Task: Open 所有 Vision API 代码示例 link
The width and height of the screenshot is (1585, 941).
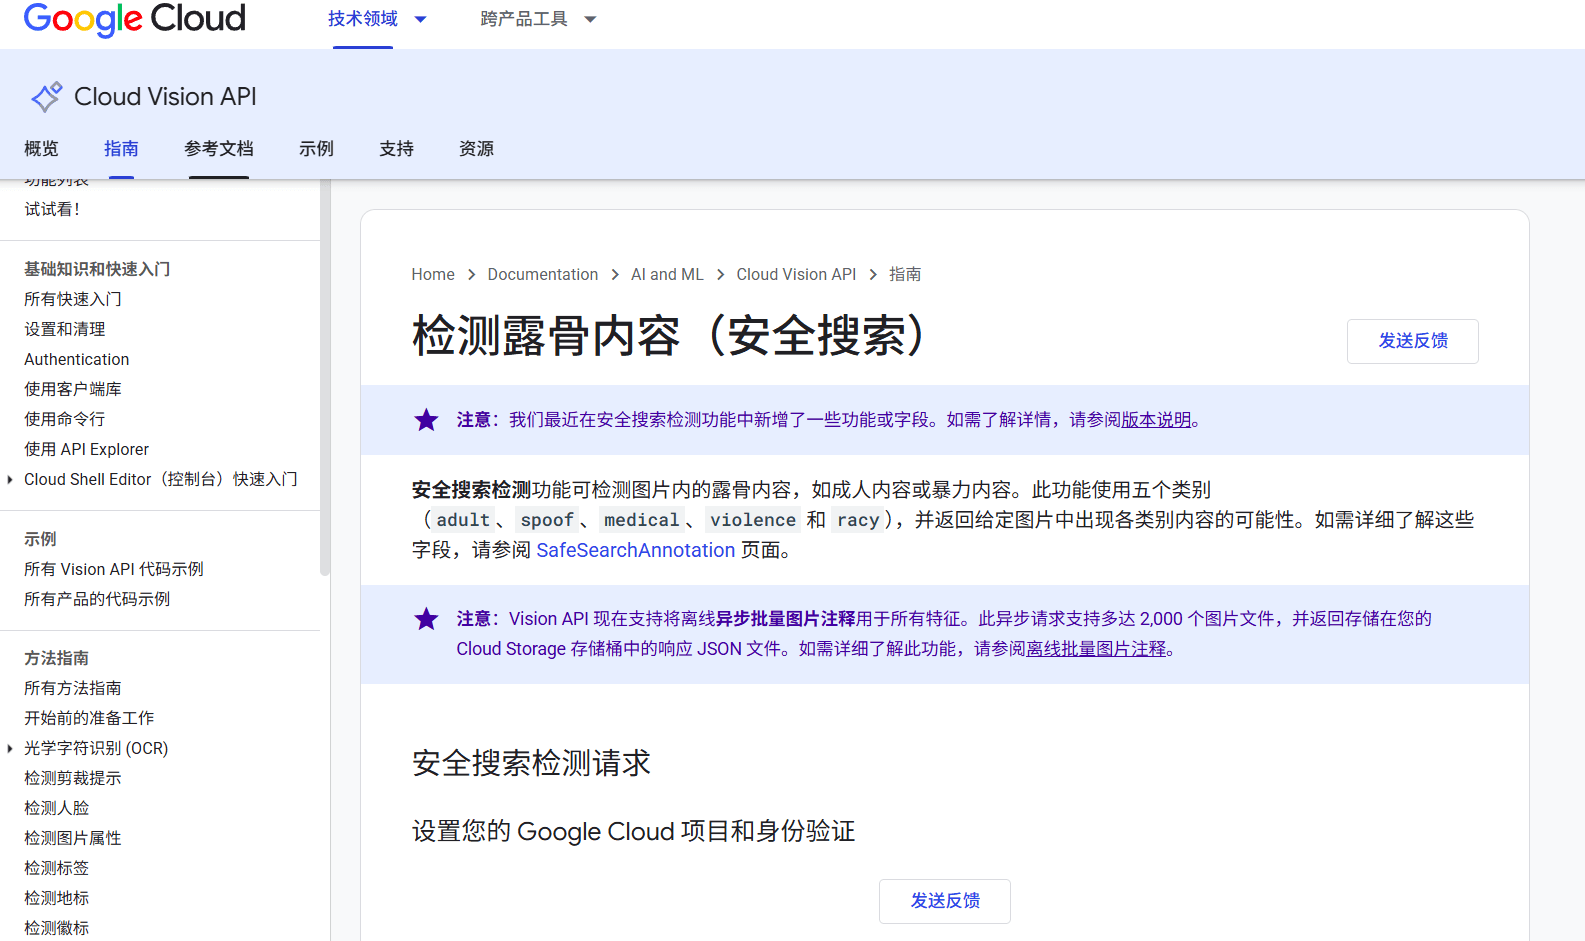Action: [114, 569]
